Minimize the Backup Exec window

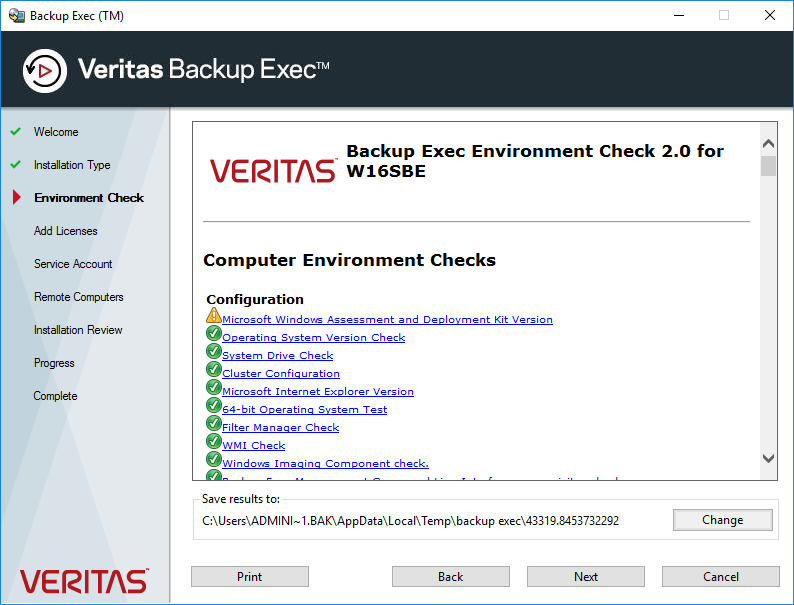679,15
